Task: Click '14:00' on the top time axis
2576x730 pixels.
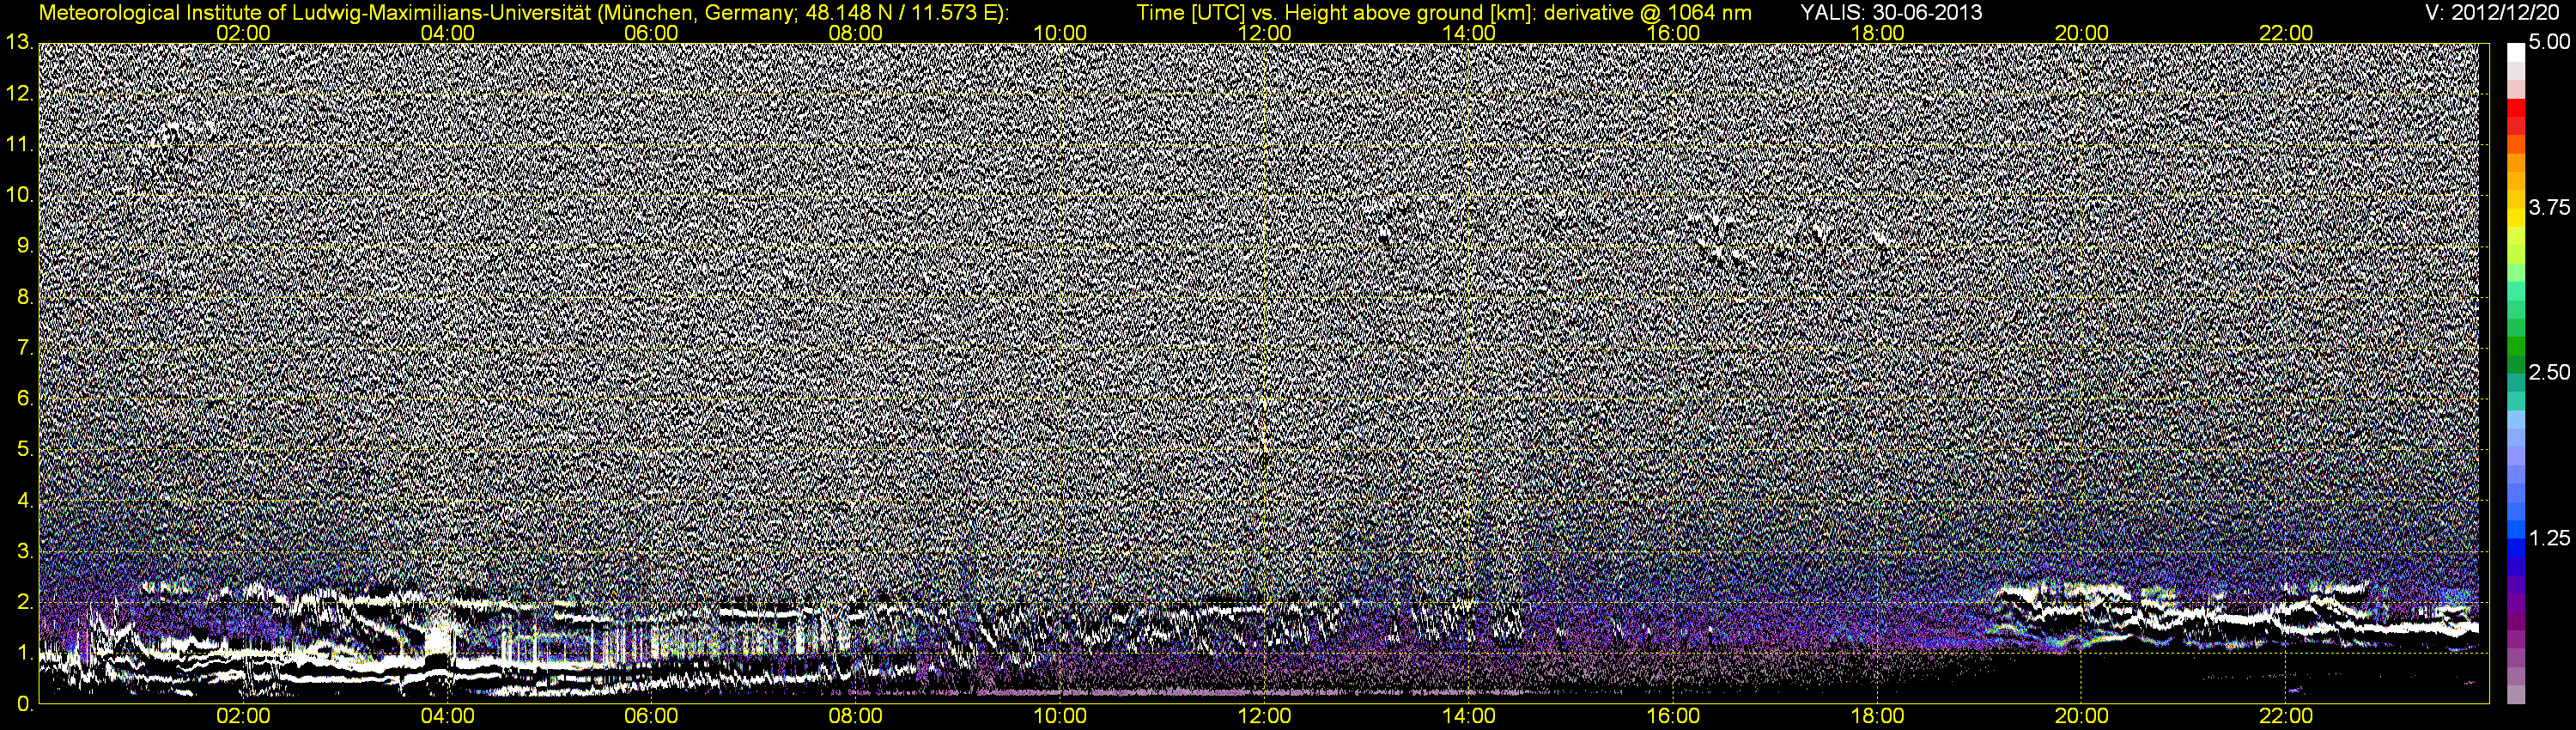Action: [x=1469, y=33]
